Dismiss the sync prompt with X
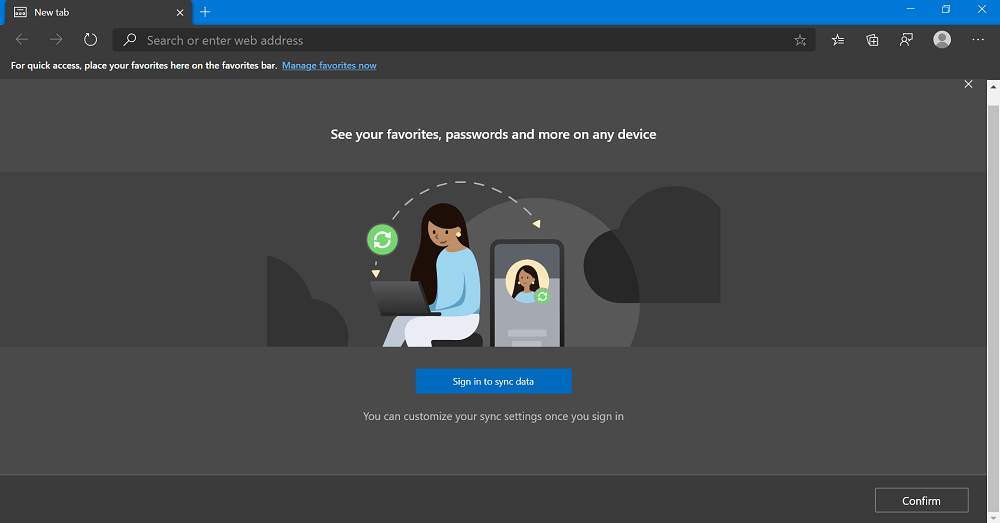The width and height of the screenshot is (1000, 523). tap(968, 84)
